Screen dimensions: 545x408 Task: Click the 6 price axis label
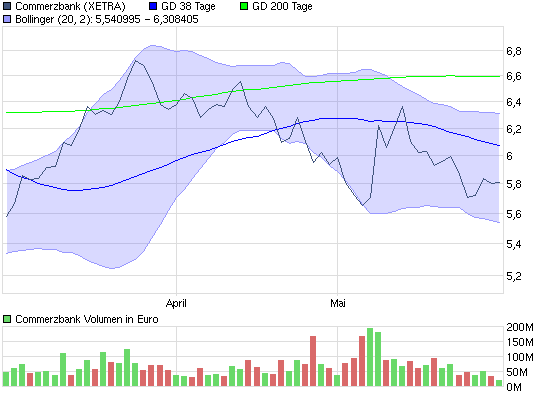coord(509,156)
